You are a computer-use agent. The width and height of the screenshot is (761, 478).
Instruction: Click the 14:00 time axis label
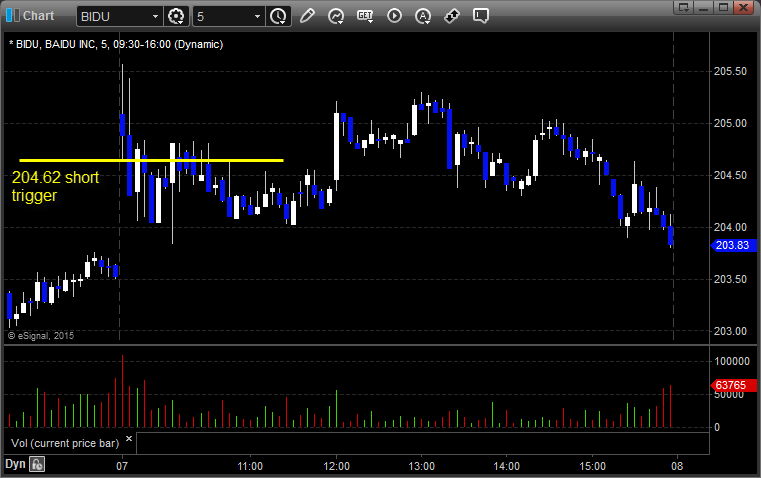(507, 466)
